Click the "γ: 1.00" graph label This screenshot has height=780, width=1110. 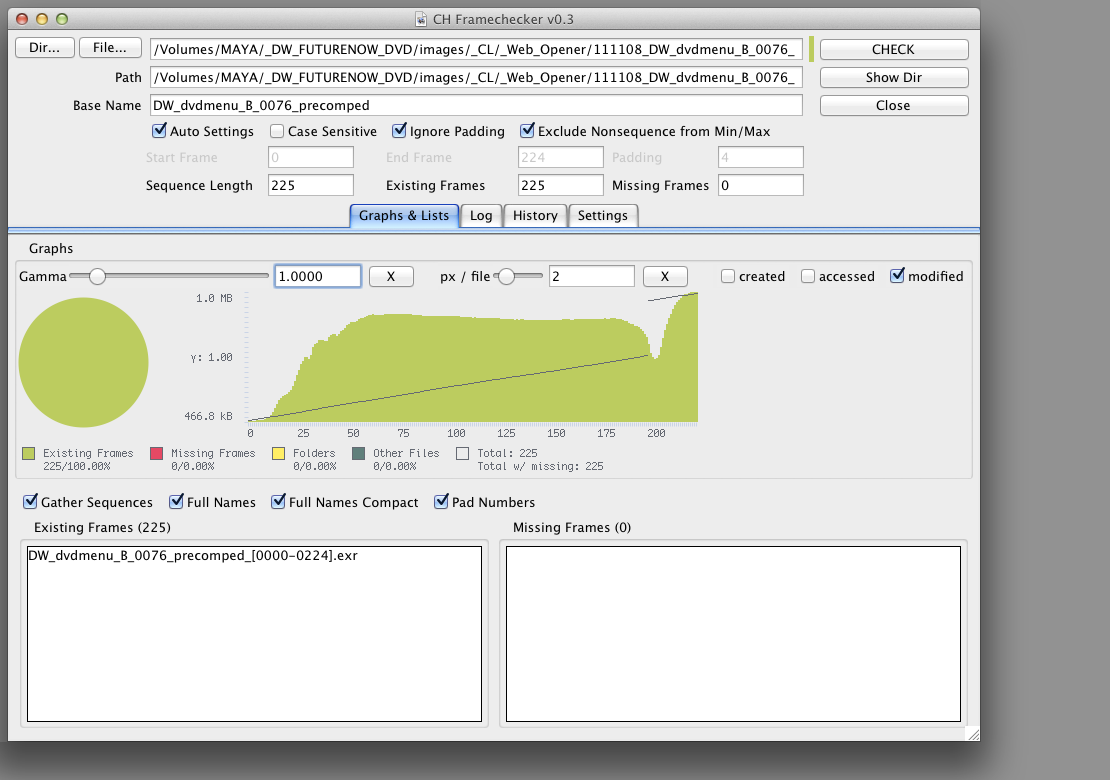211,357
